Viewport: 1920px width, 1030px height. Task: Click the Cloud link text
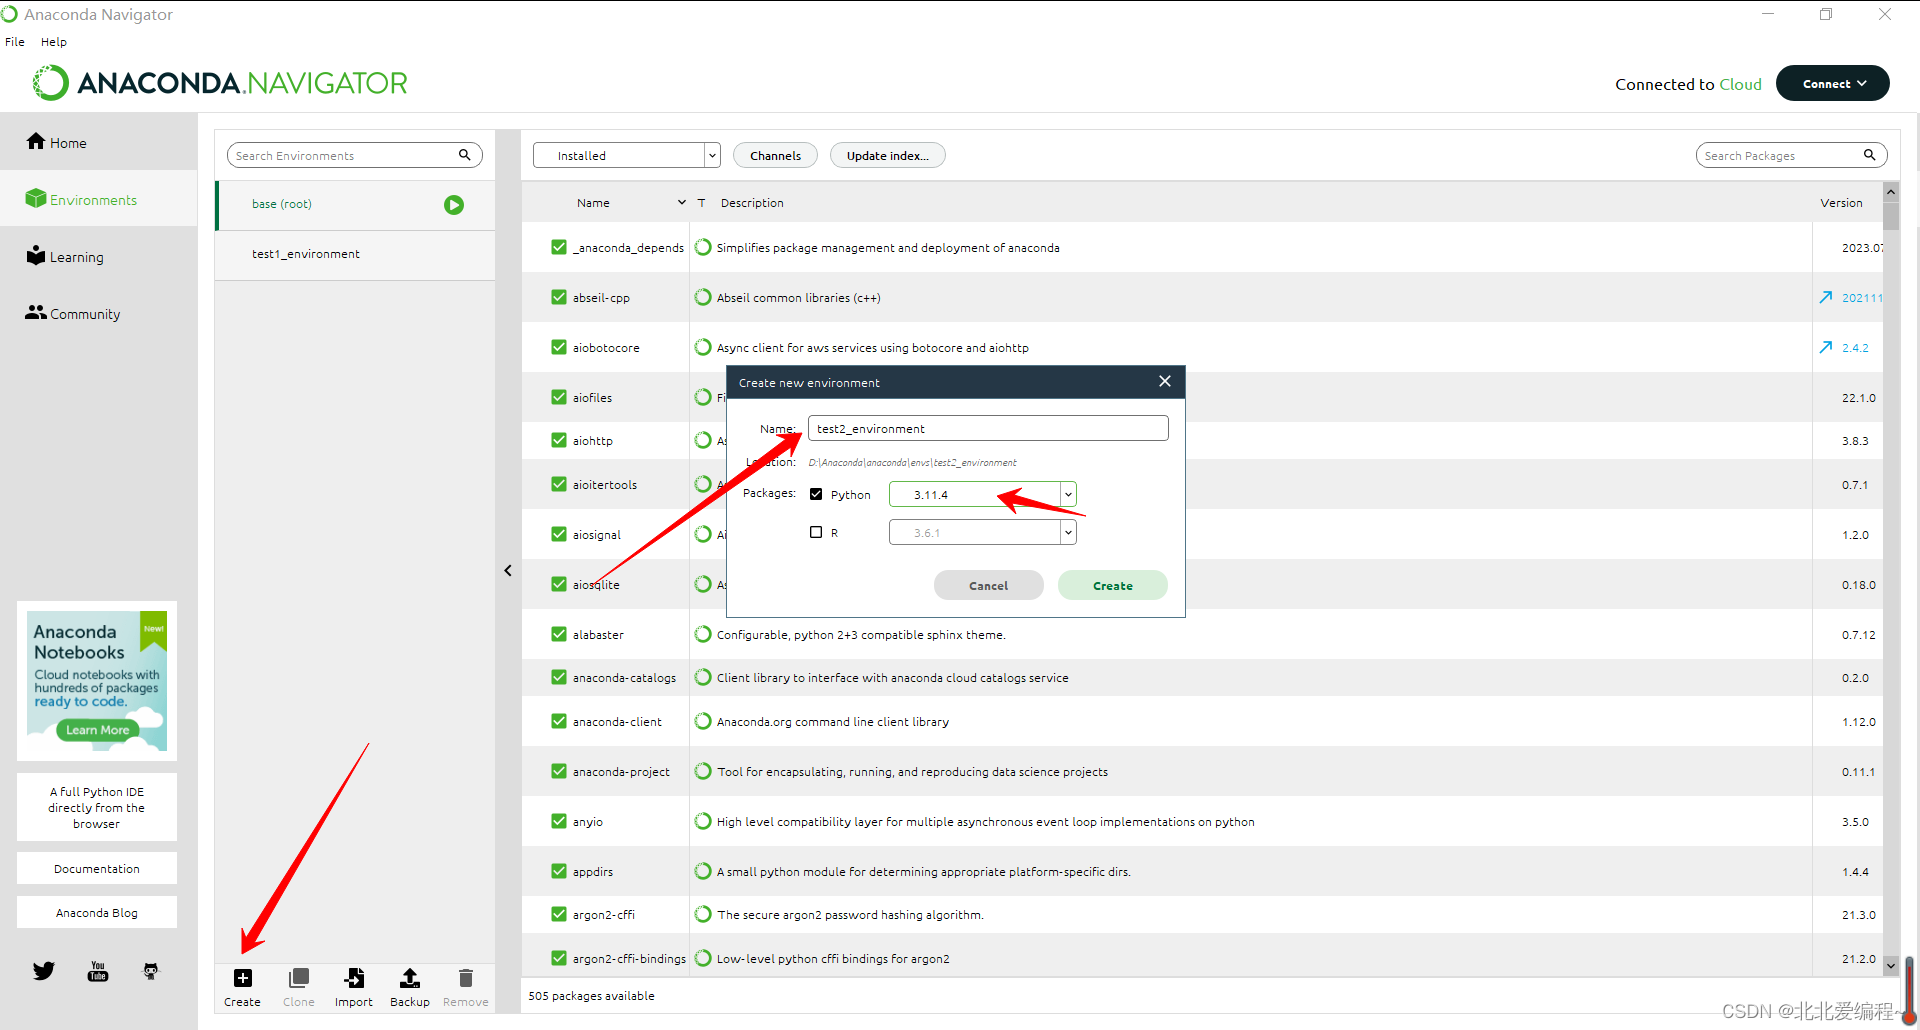pos(1740,84)
